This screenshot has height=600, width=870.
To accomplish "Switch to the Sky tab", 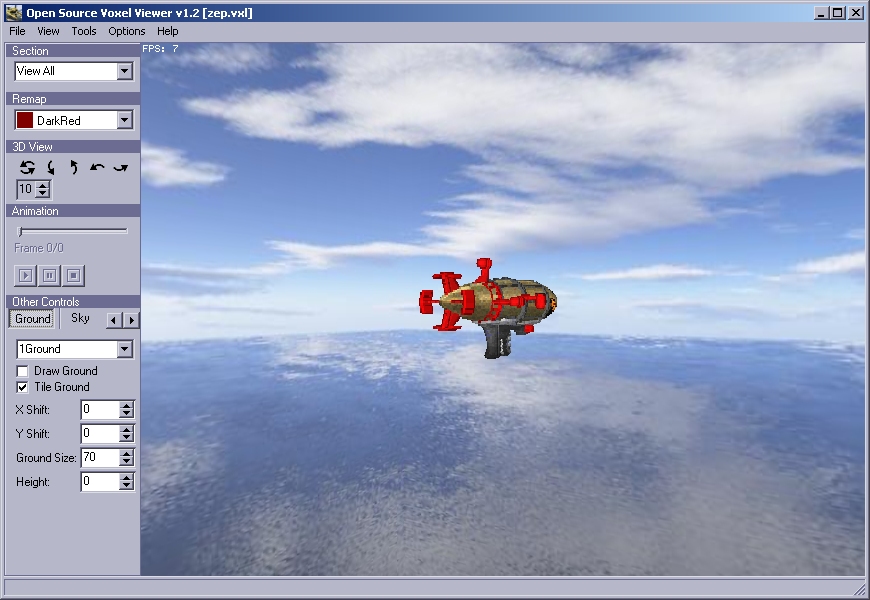I will (x=80, y=319).
